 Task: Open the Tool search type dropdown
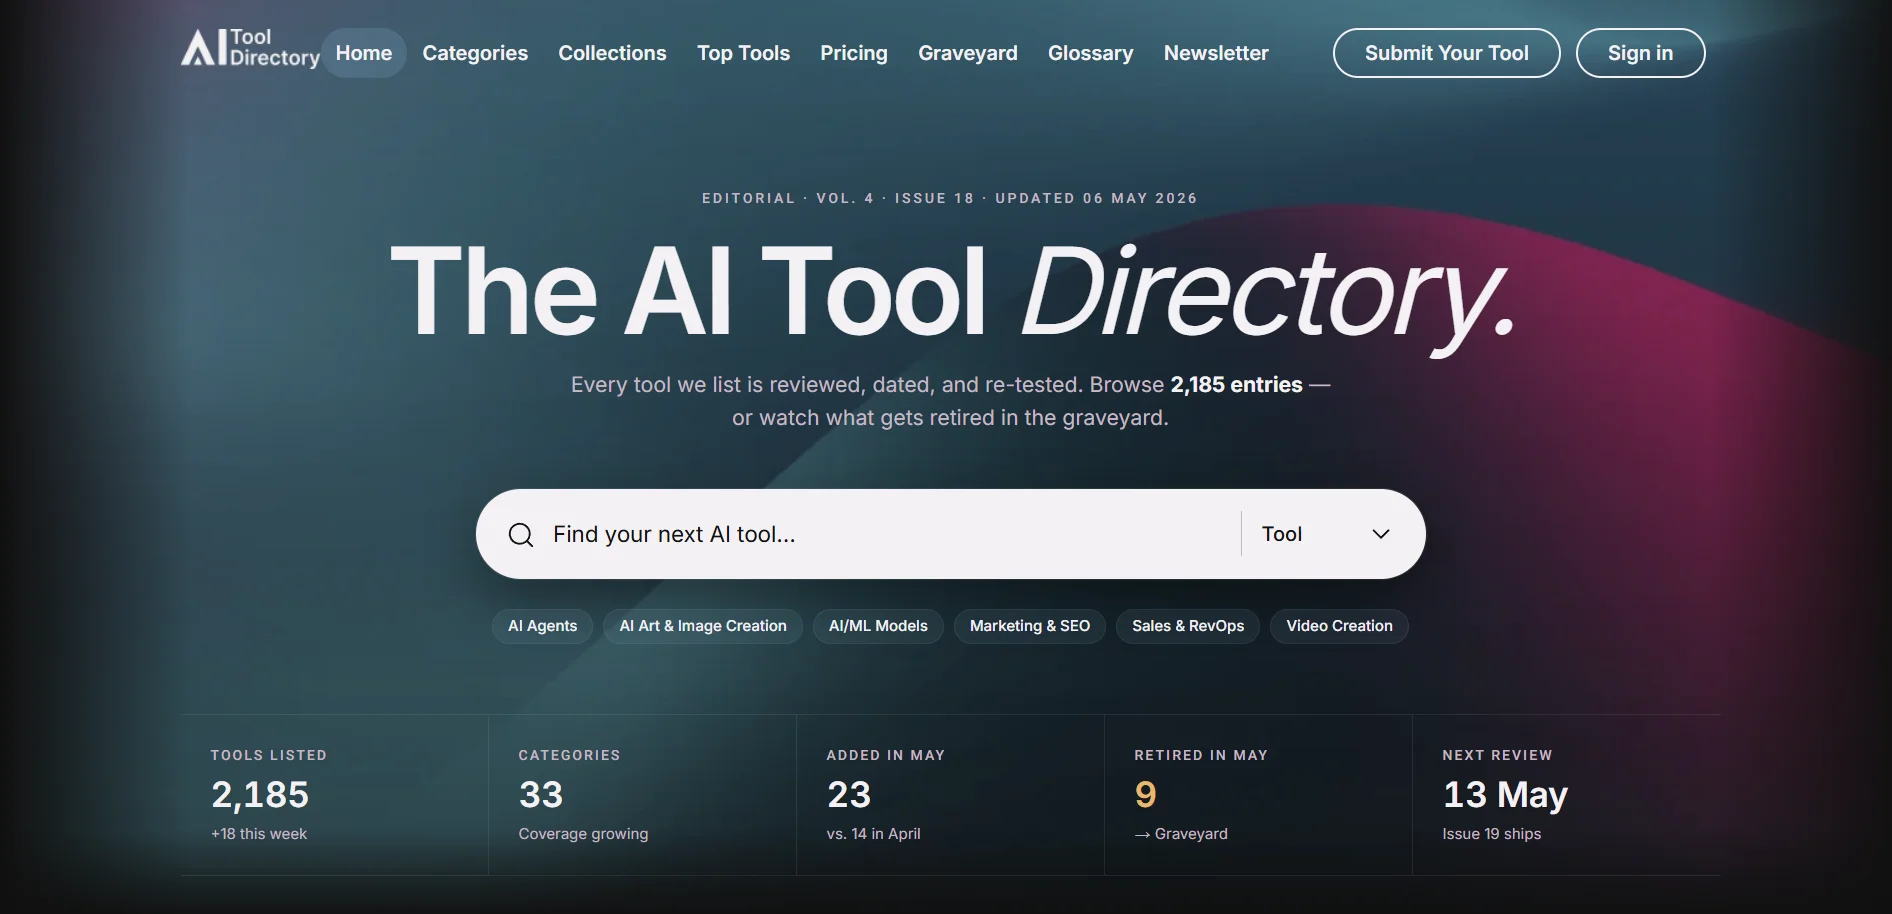tap(1326, 534)
